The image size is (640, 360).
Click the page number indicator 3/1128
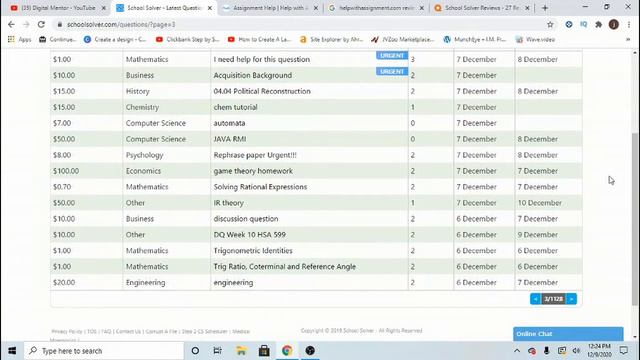(553, 299)
